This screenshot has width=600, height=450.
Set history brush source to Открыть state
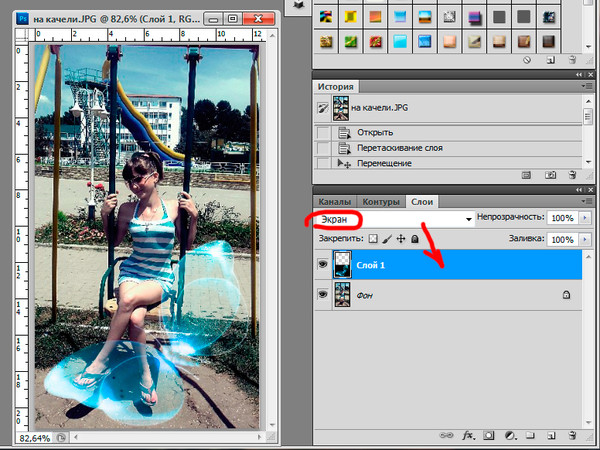(x=323, y=133)
